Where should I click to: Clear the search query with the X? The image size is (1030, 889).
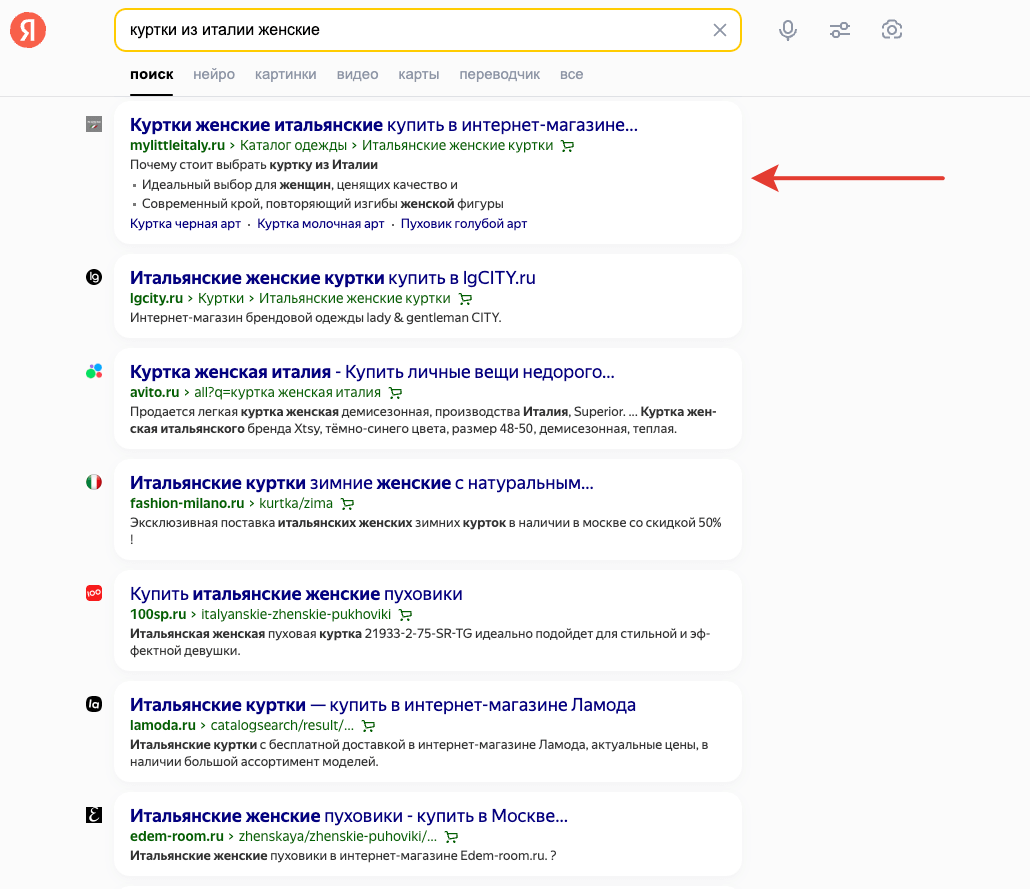click(720, 30)
